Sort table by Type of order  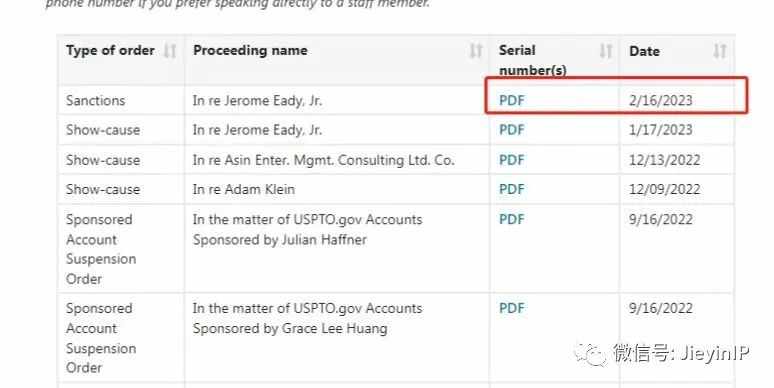(x=170, y=51)
